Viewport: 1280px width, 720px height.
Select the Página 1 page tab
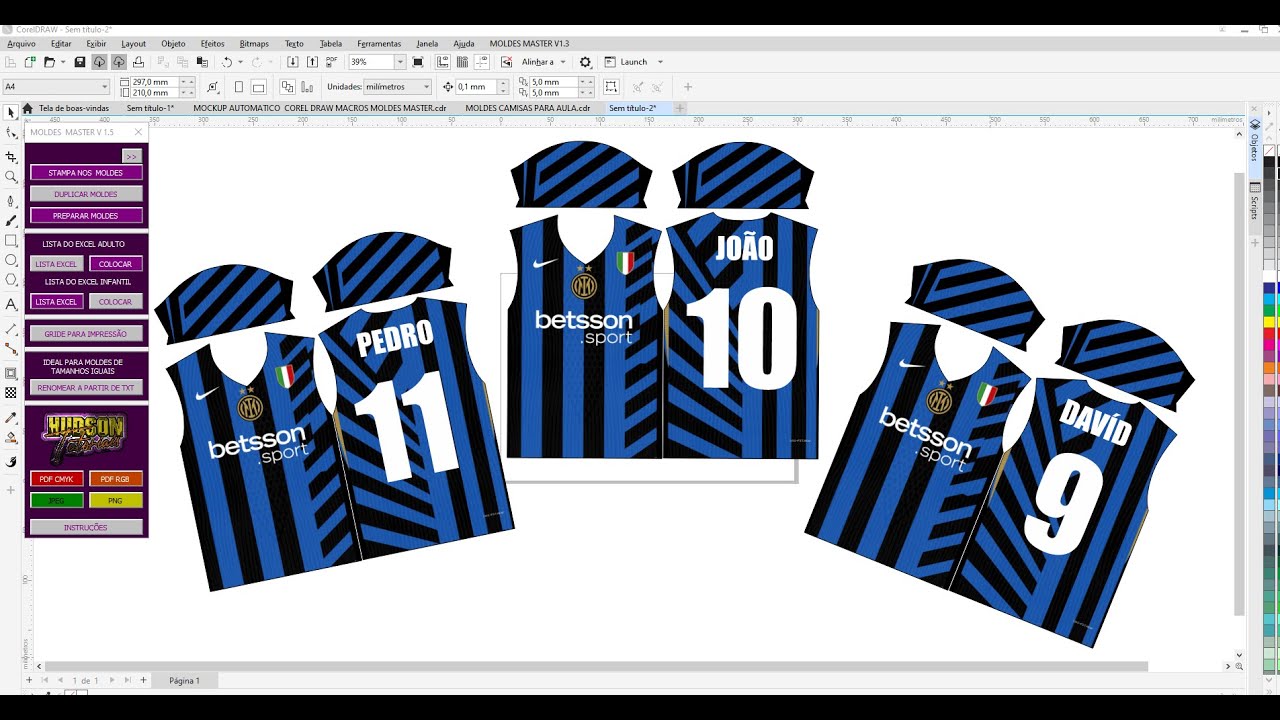pyautogui.click(x=184, y=681)
